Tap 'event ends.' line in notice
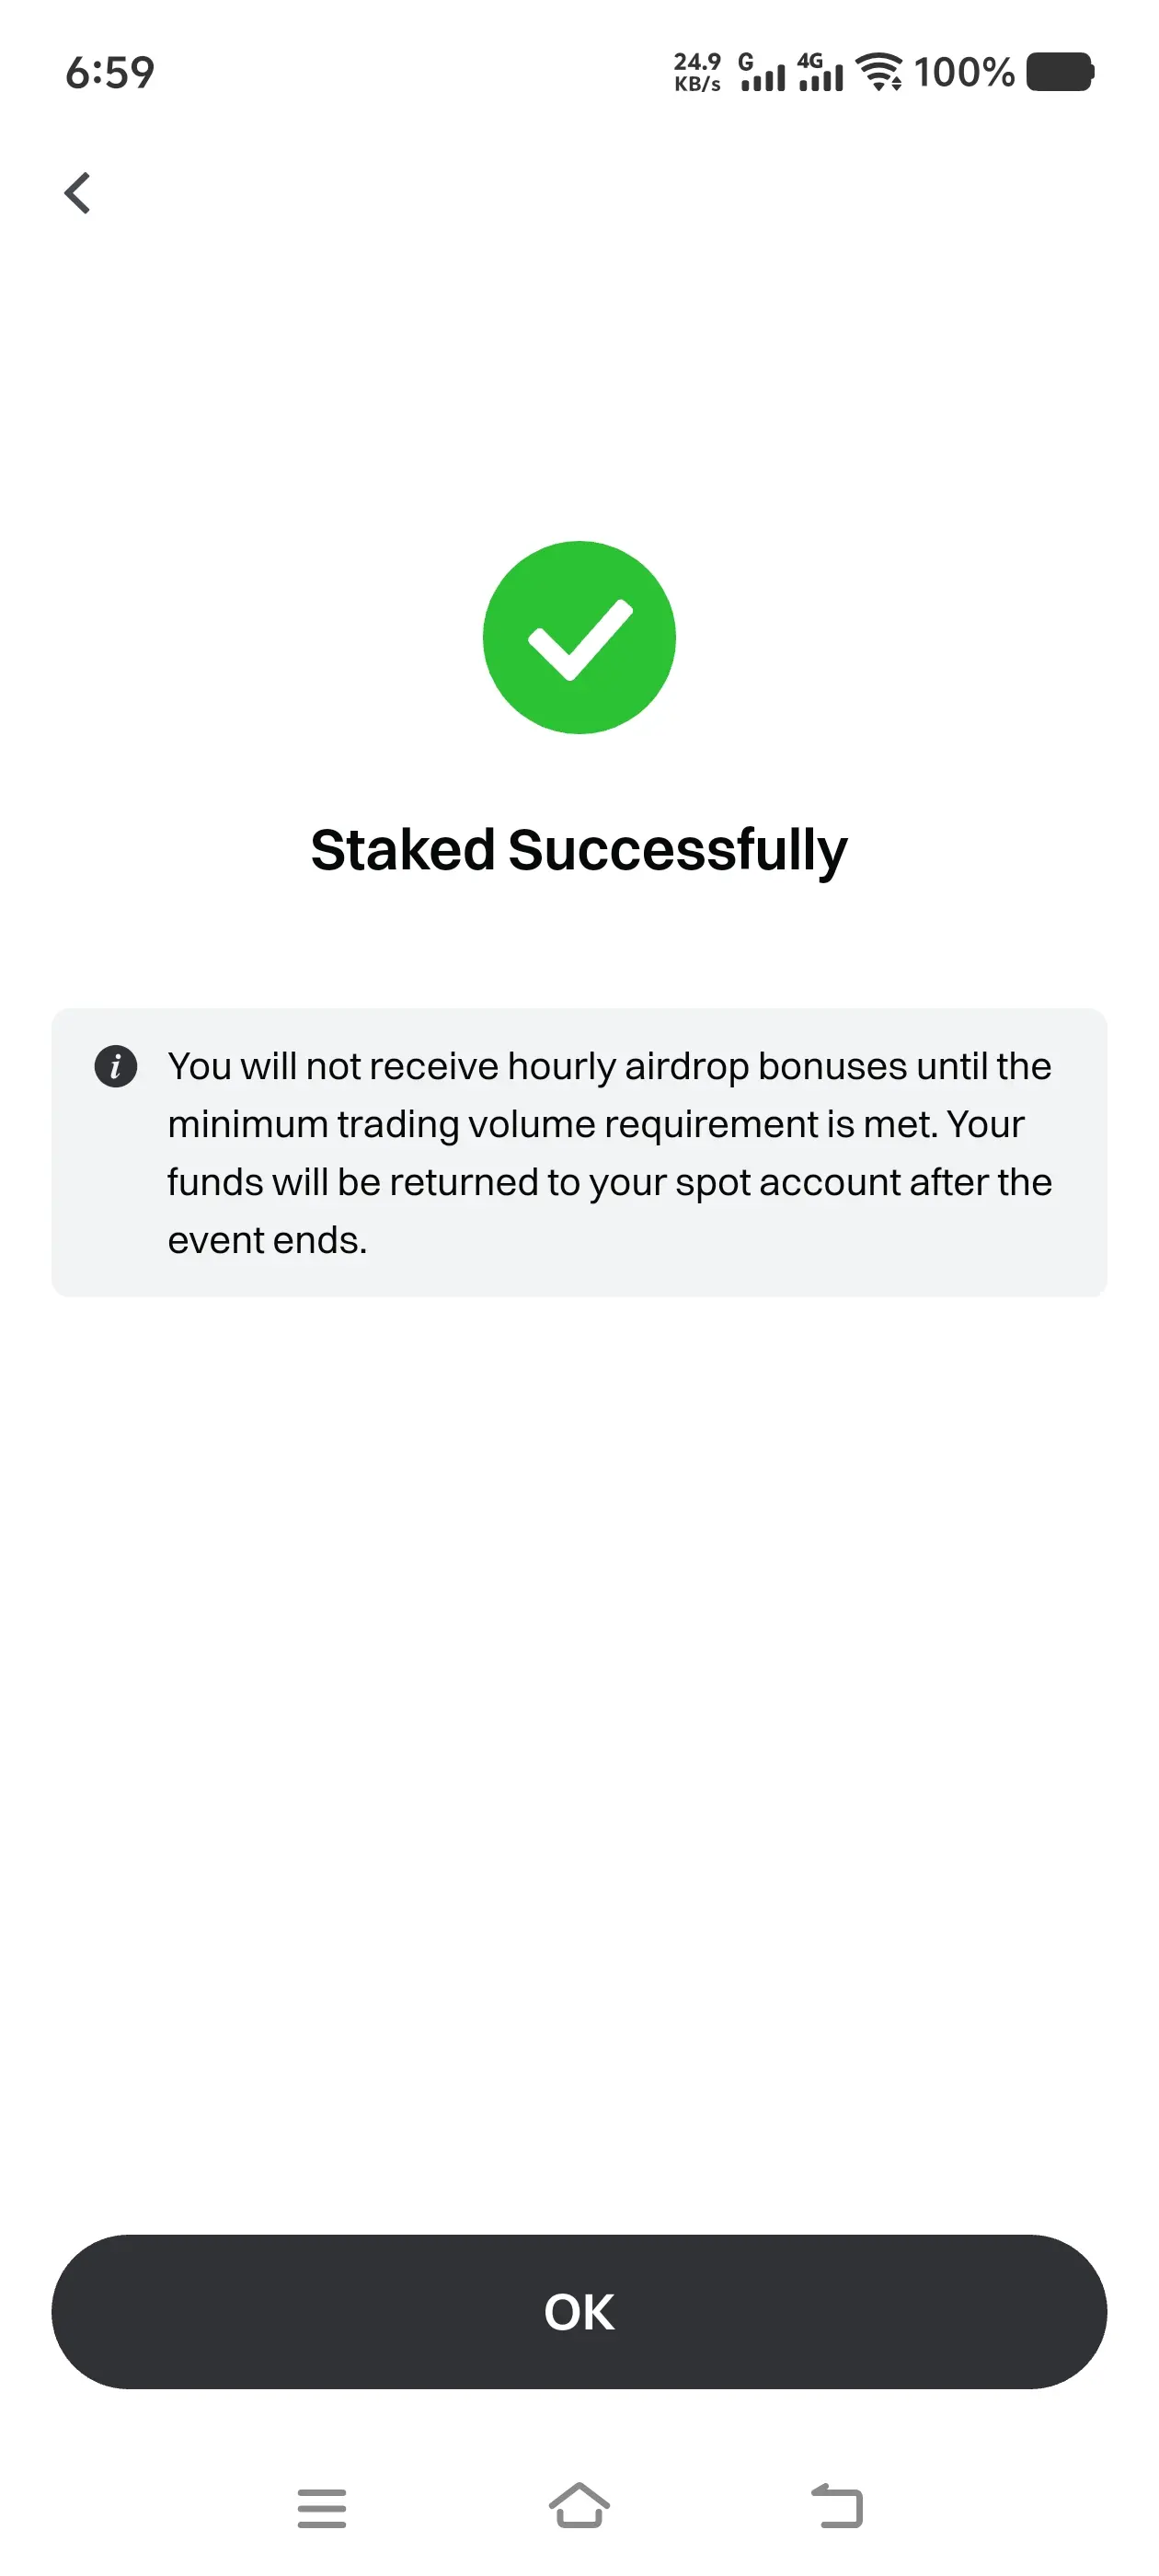Image resolution: width=1159 pixels, height=2576 pixels. click(x=267, y=1240)
